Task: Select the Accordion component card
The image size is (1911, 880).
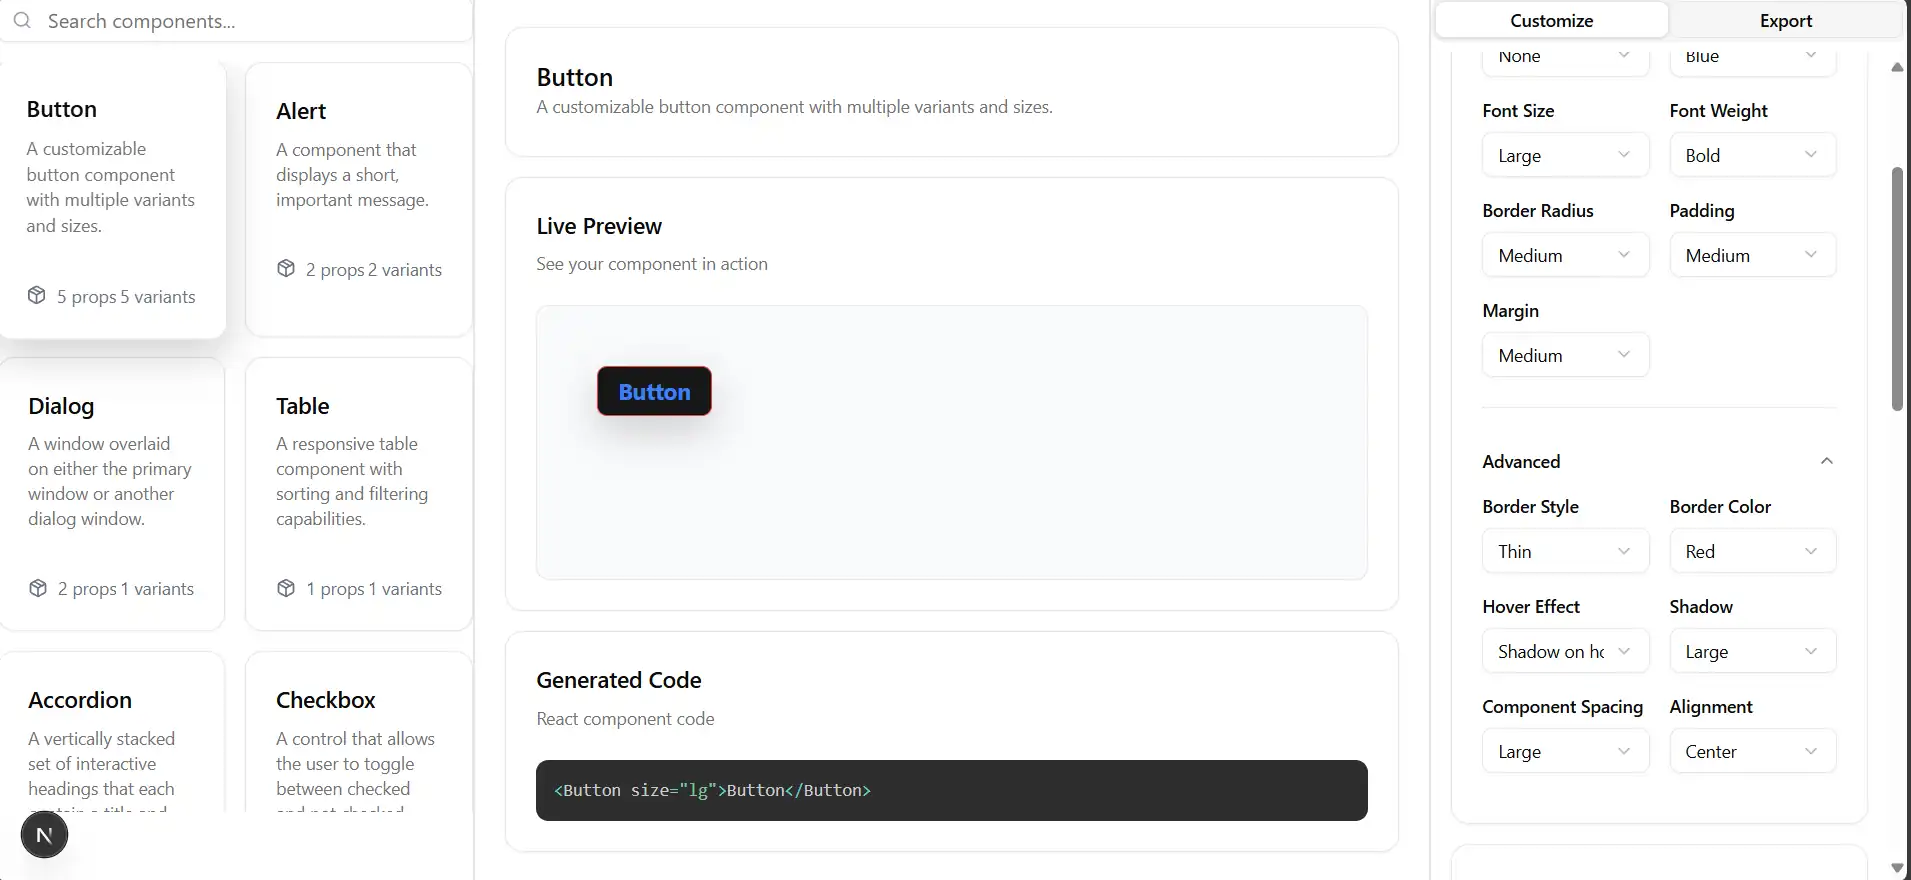Action: click(112, 740)
